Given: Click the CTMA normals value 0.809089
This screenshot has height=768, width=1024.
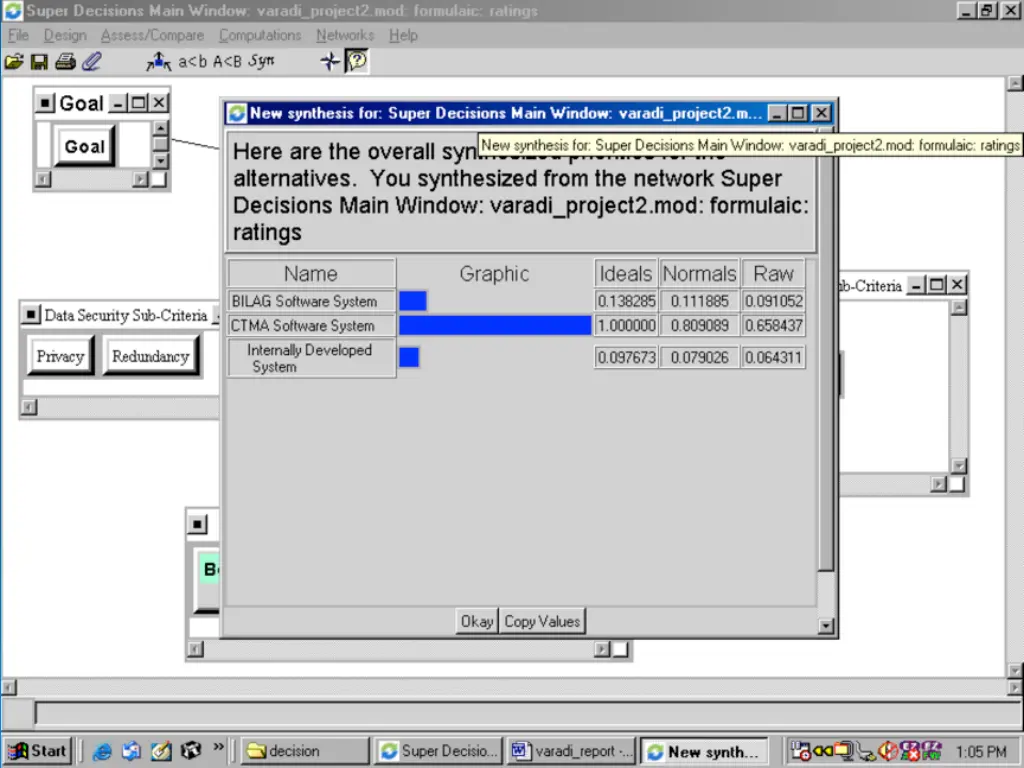Looking at the screenshot, I should (699, 325).
